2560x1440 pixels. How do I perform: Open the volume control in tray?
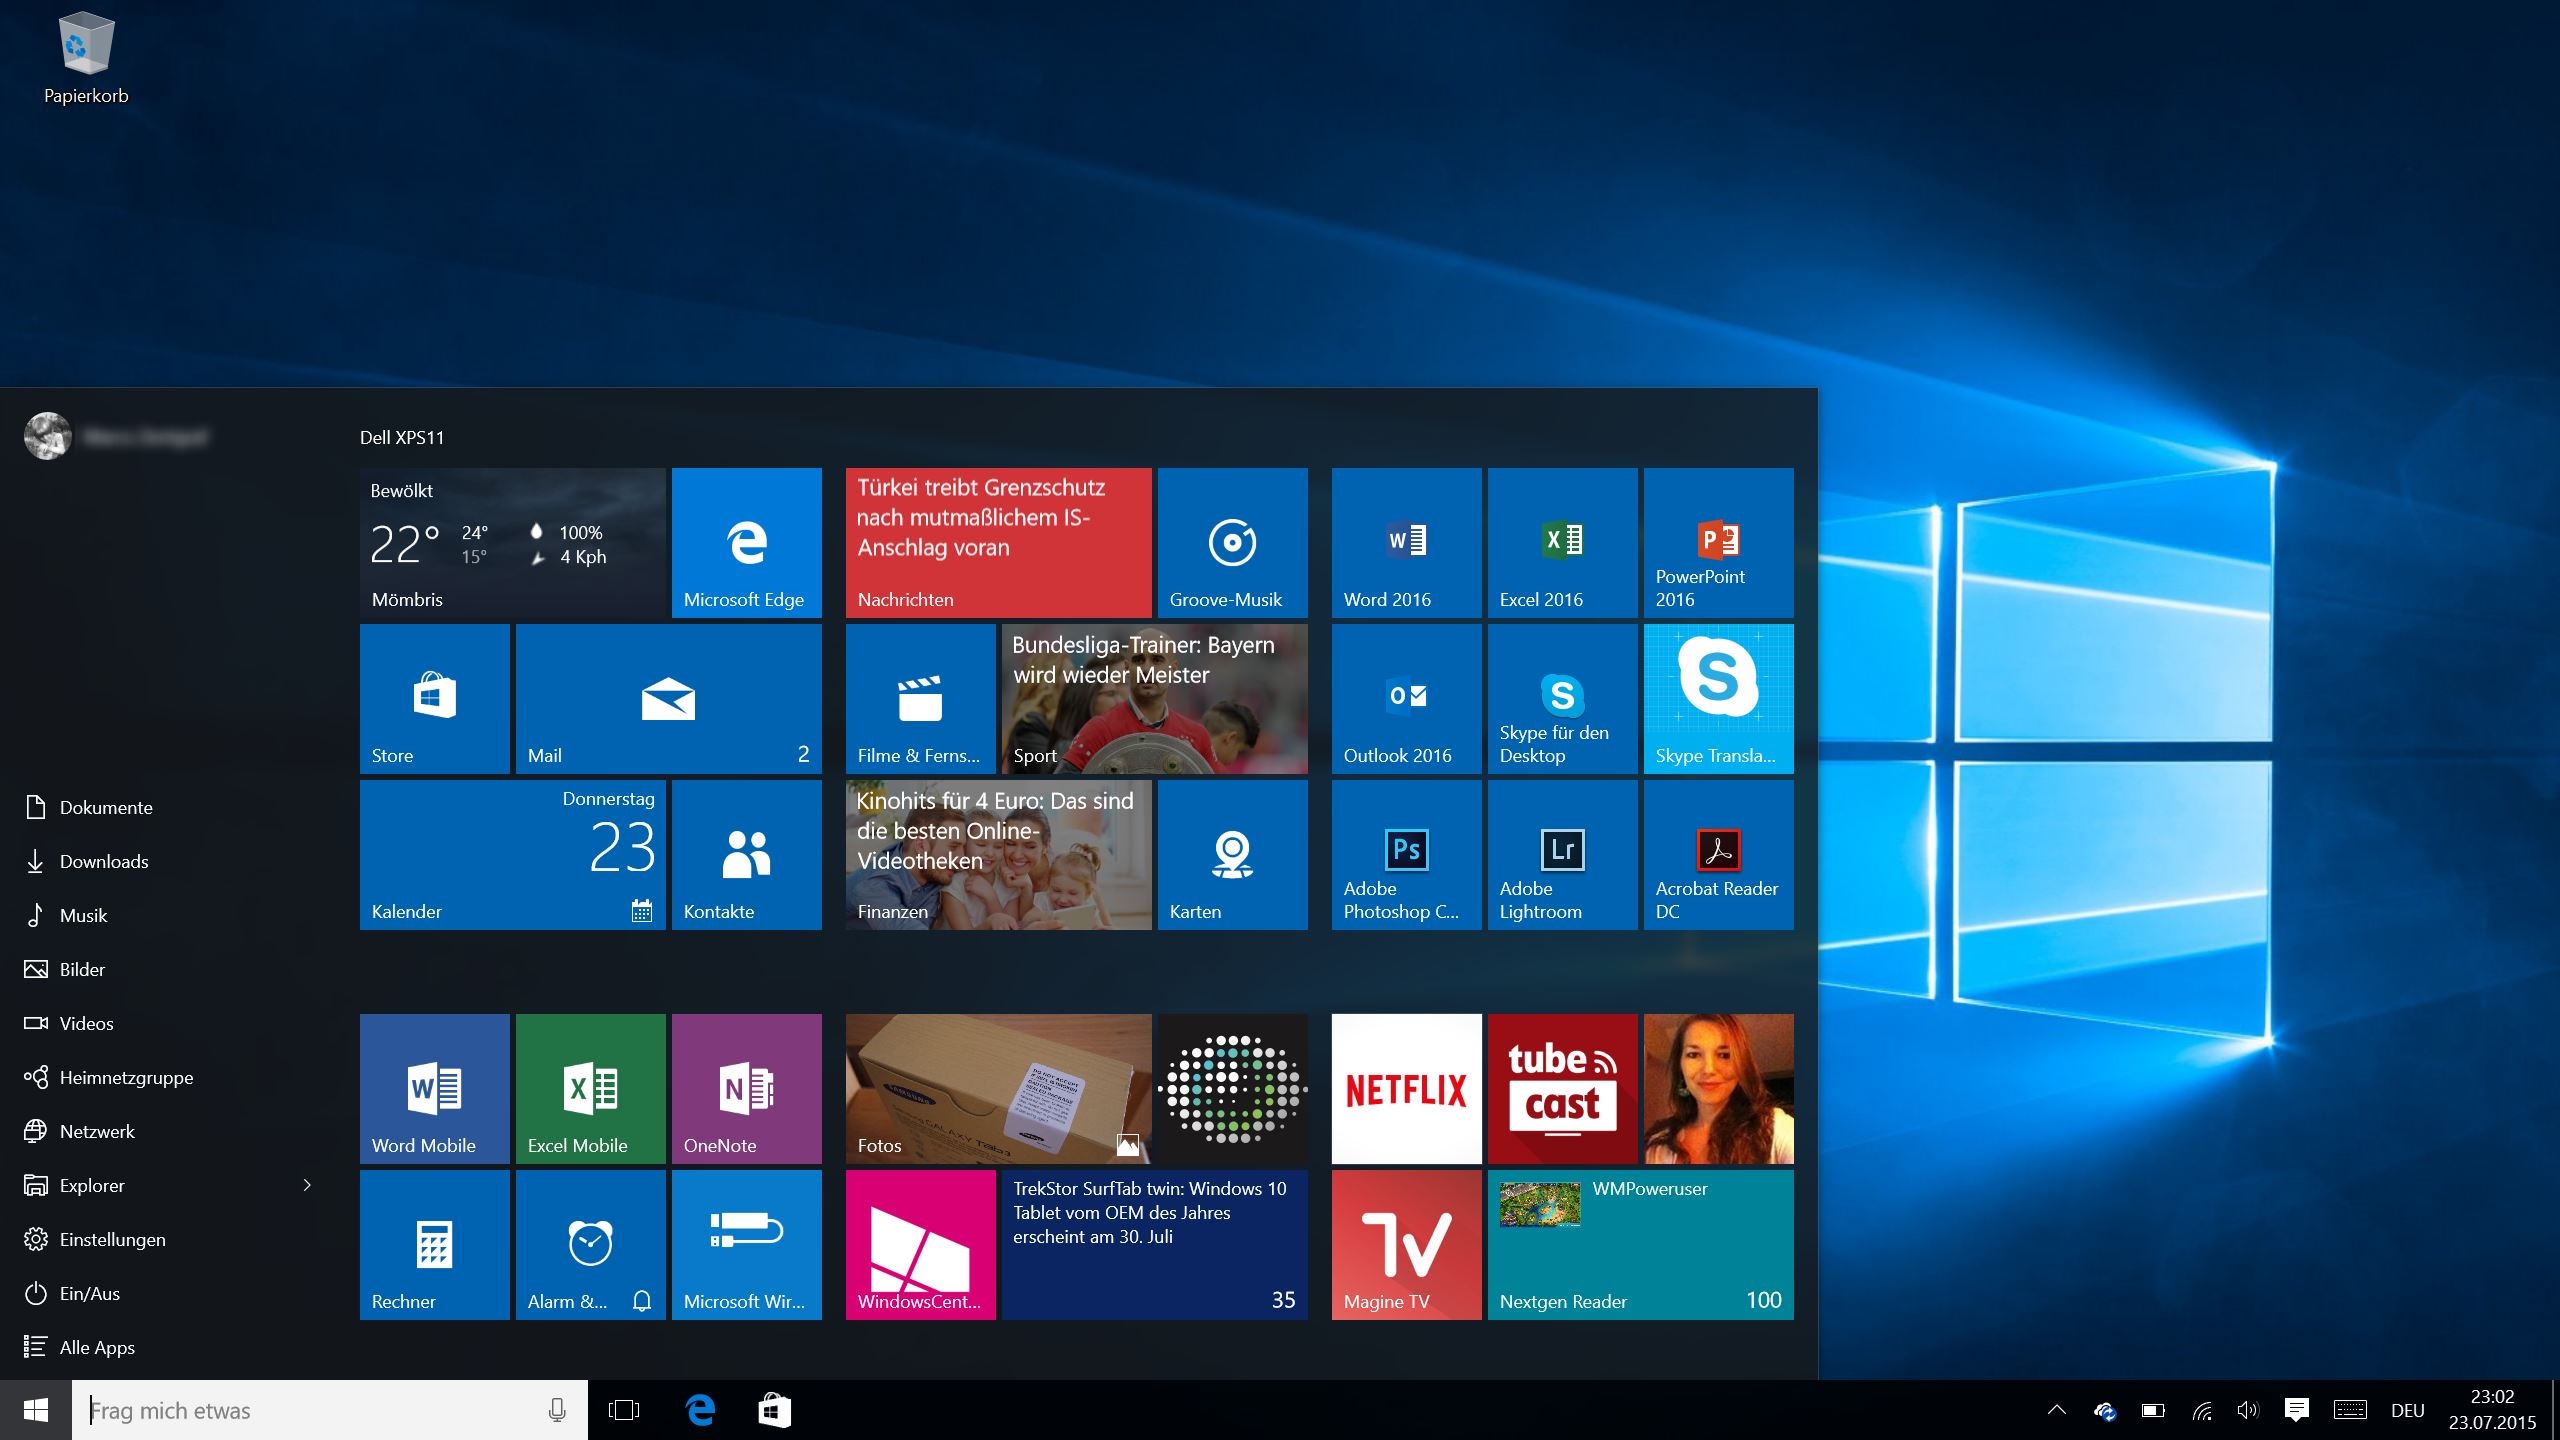2247,1410
